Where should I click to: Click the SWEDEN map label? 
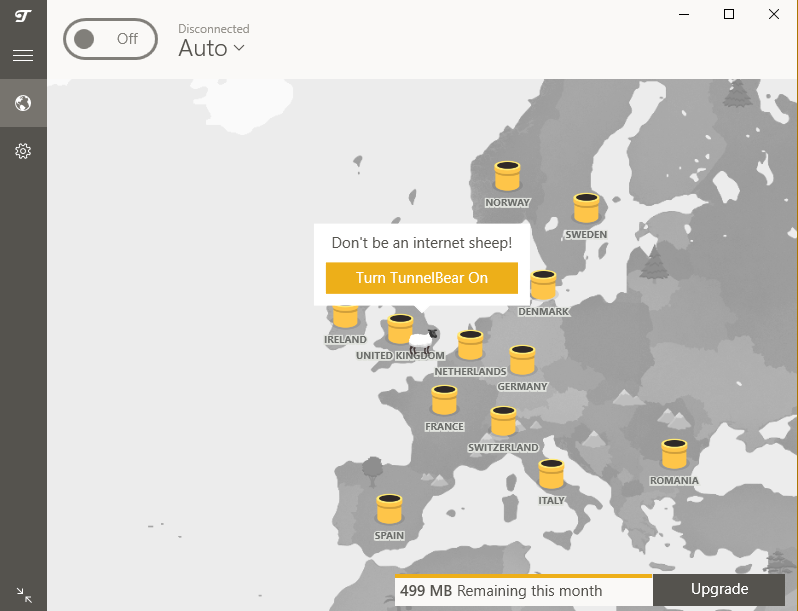(586, 235)
